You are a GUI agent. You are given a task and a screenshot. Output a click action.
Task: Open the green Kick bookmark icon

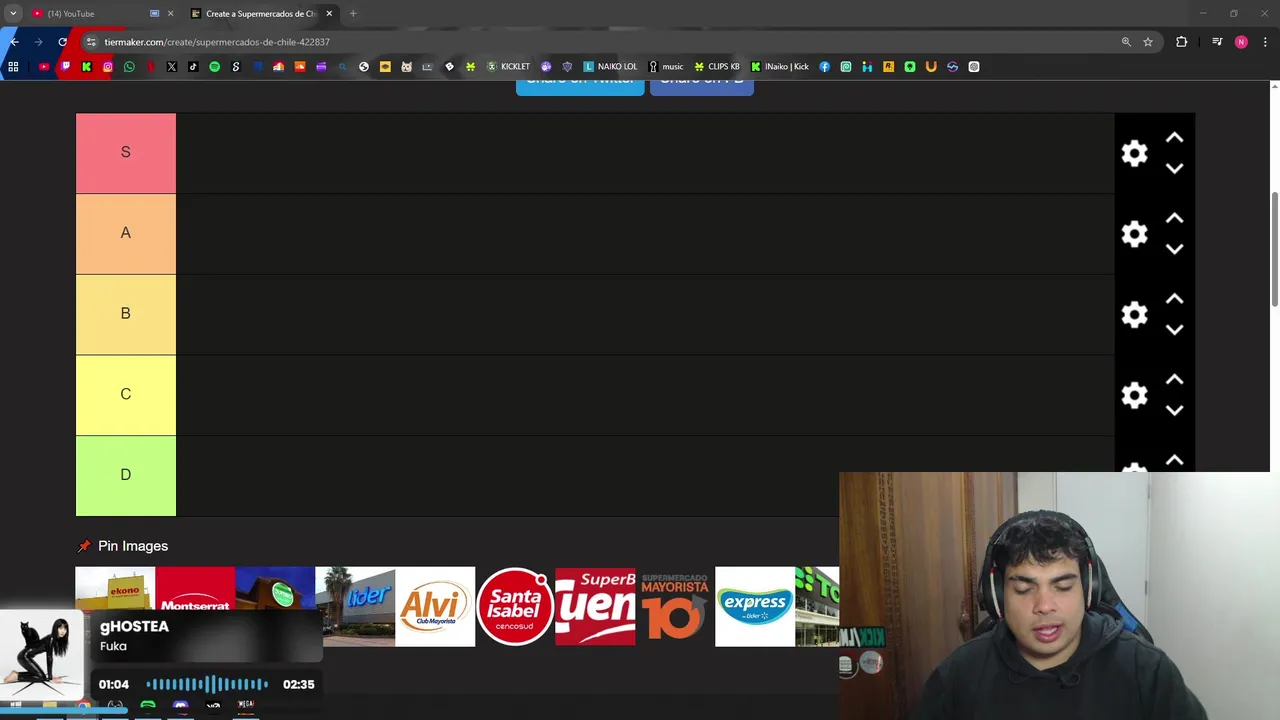pos(87,67)
